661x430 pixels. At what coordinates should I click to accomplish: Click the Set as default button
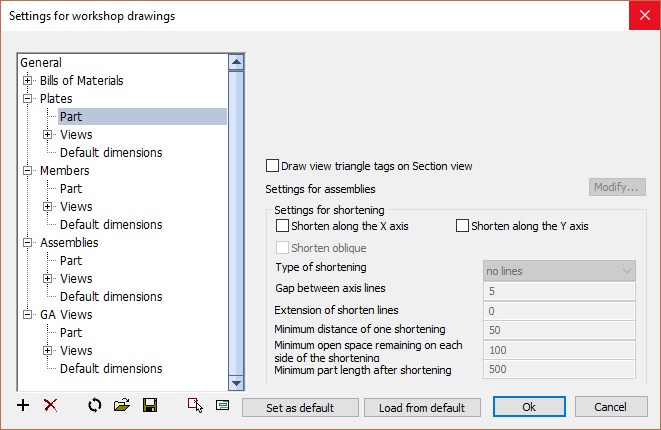pos(300,408)
